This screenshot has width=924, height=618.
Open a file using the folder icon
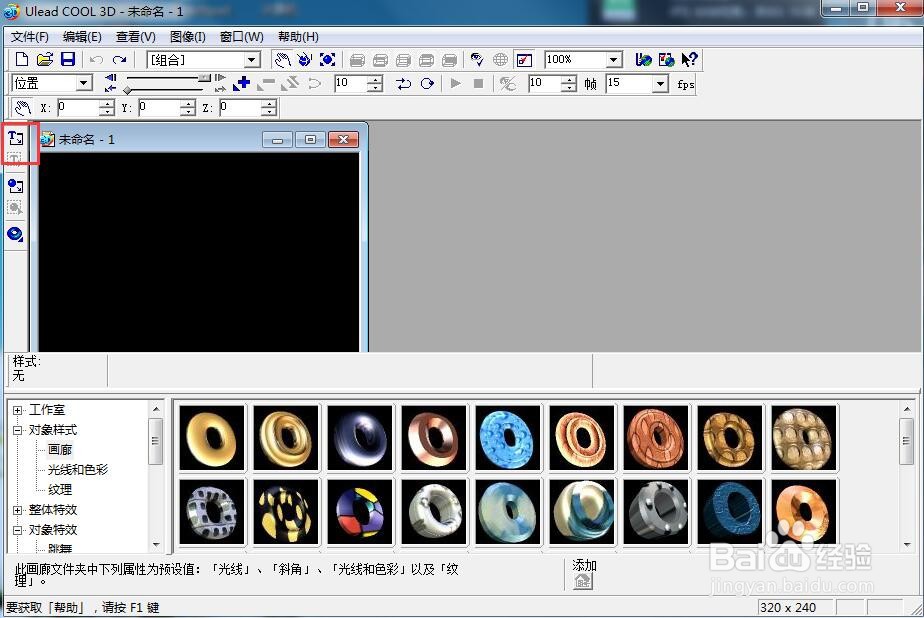pos(45,60)
